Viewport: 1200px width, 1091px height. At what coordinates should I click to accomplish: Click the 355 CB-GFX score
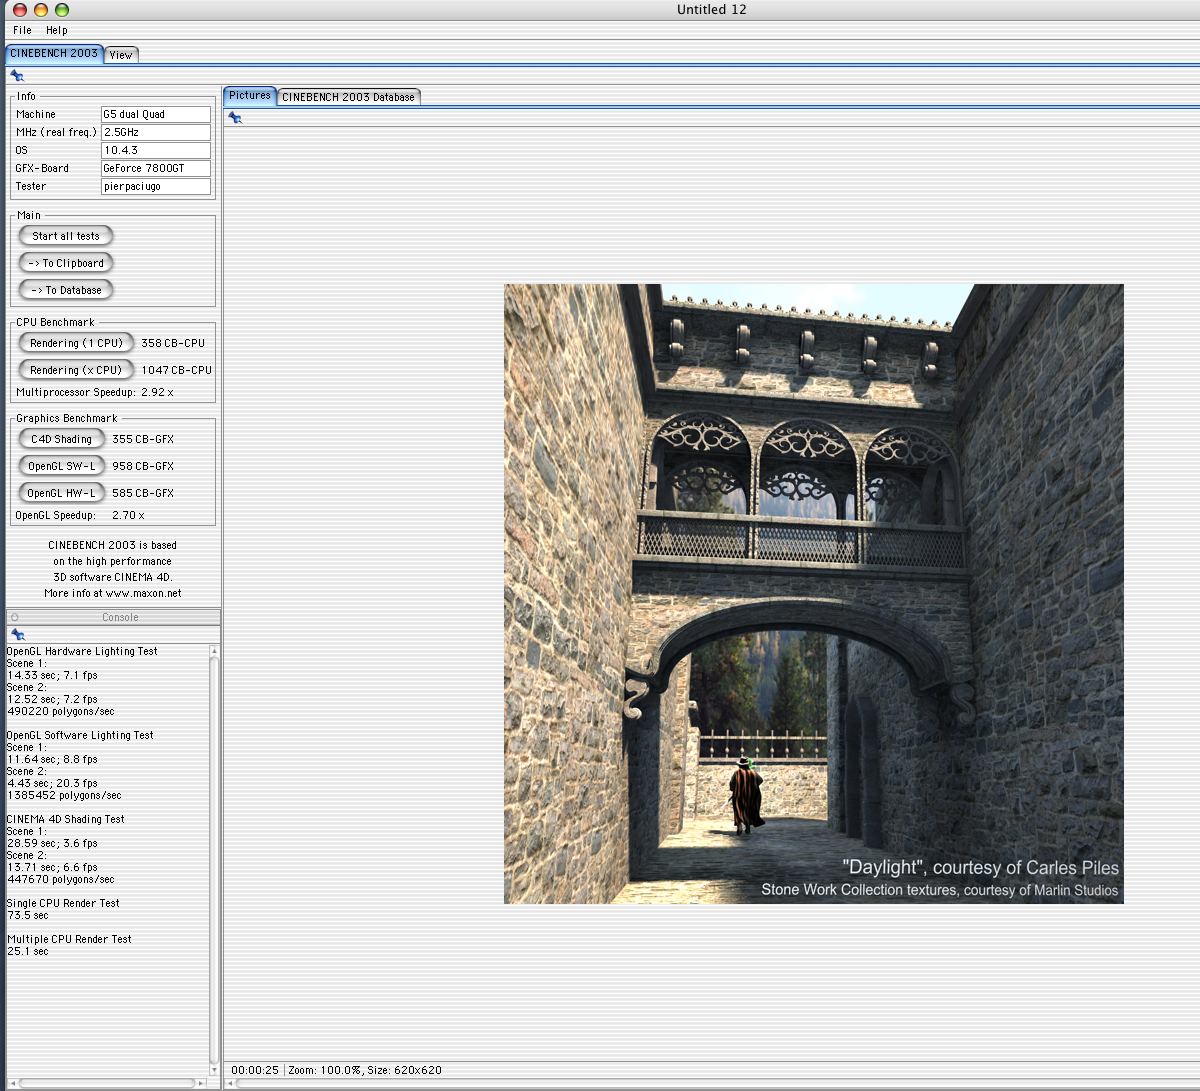[x=143, y=439]
